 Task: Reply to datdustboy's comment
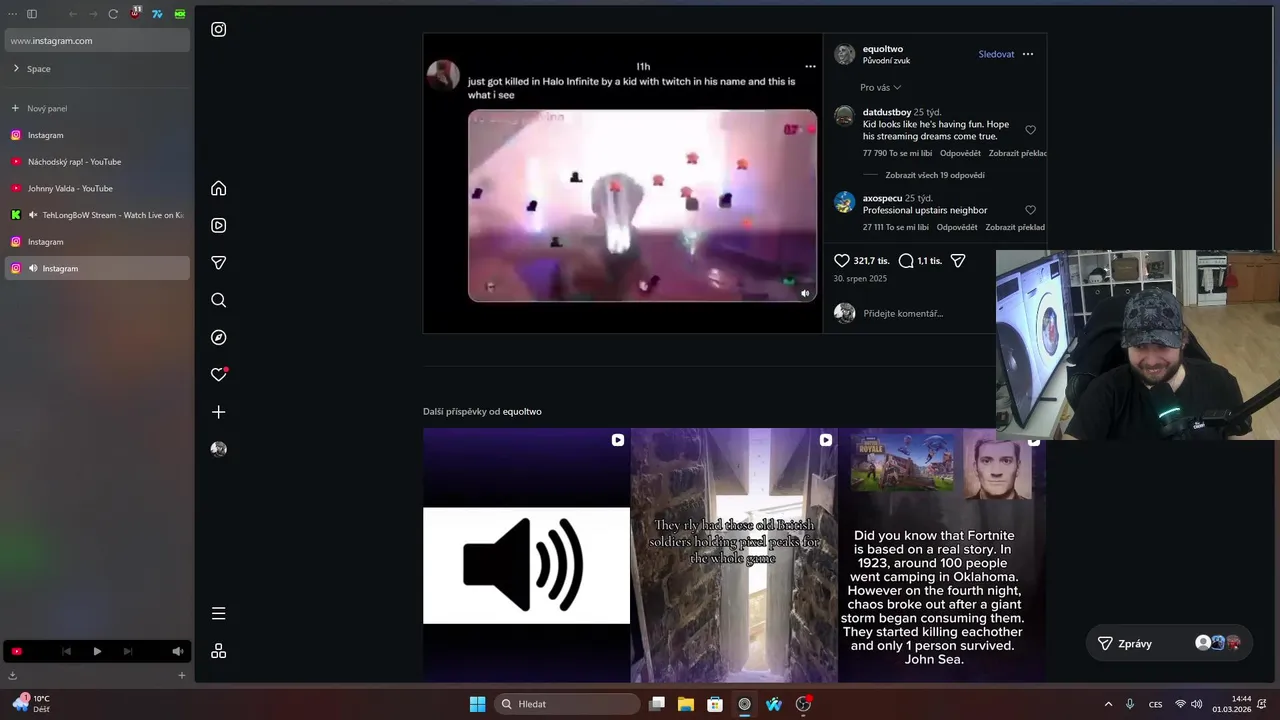960,153
